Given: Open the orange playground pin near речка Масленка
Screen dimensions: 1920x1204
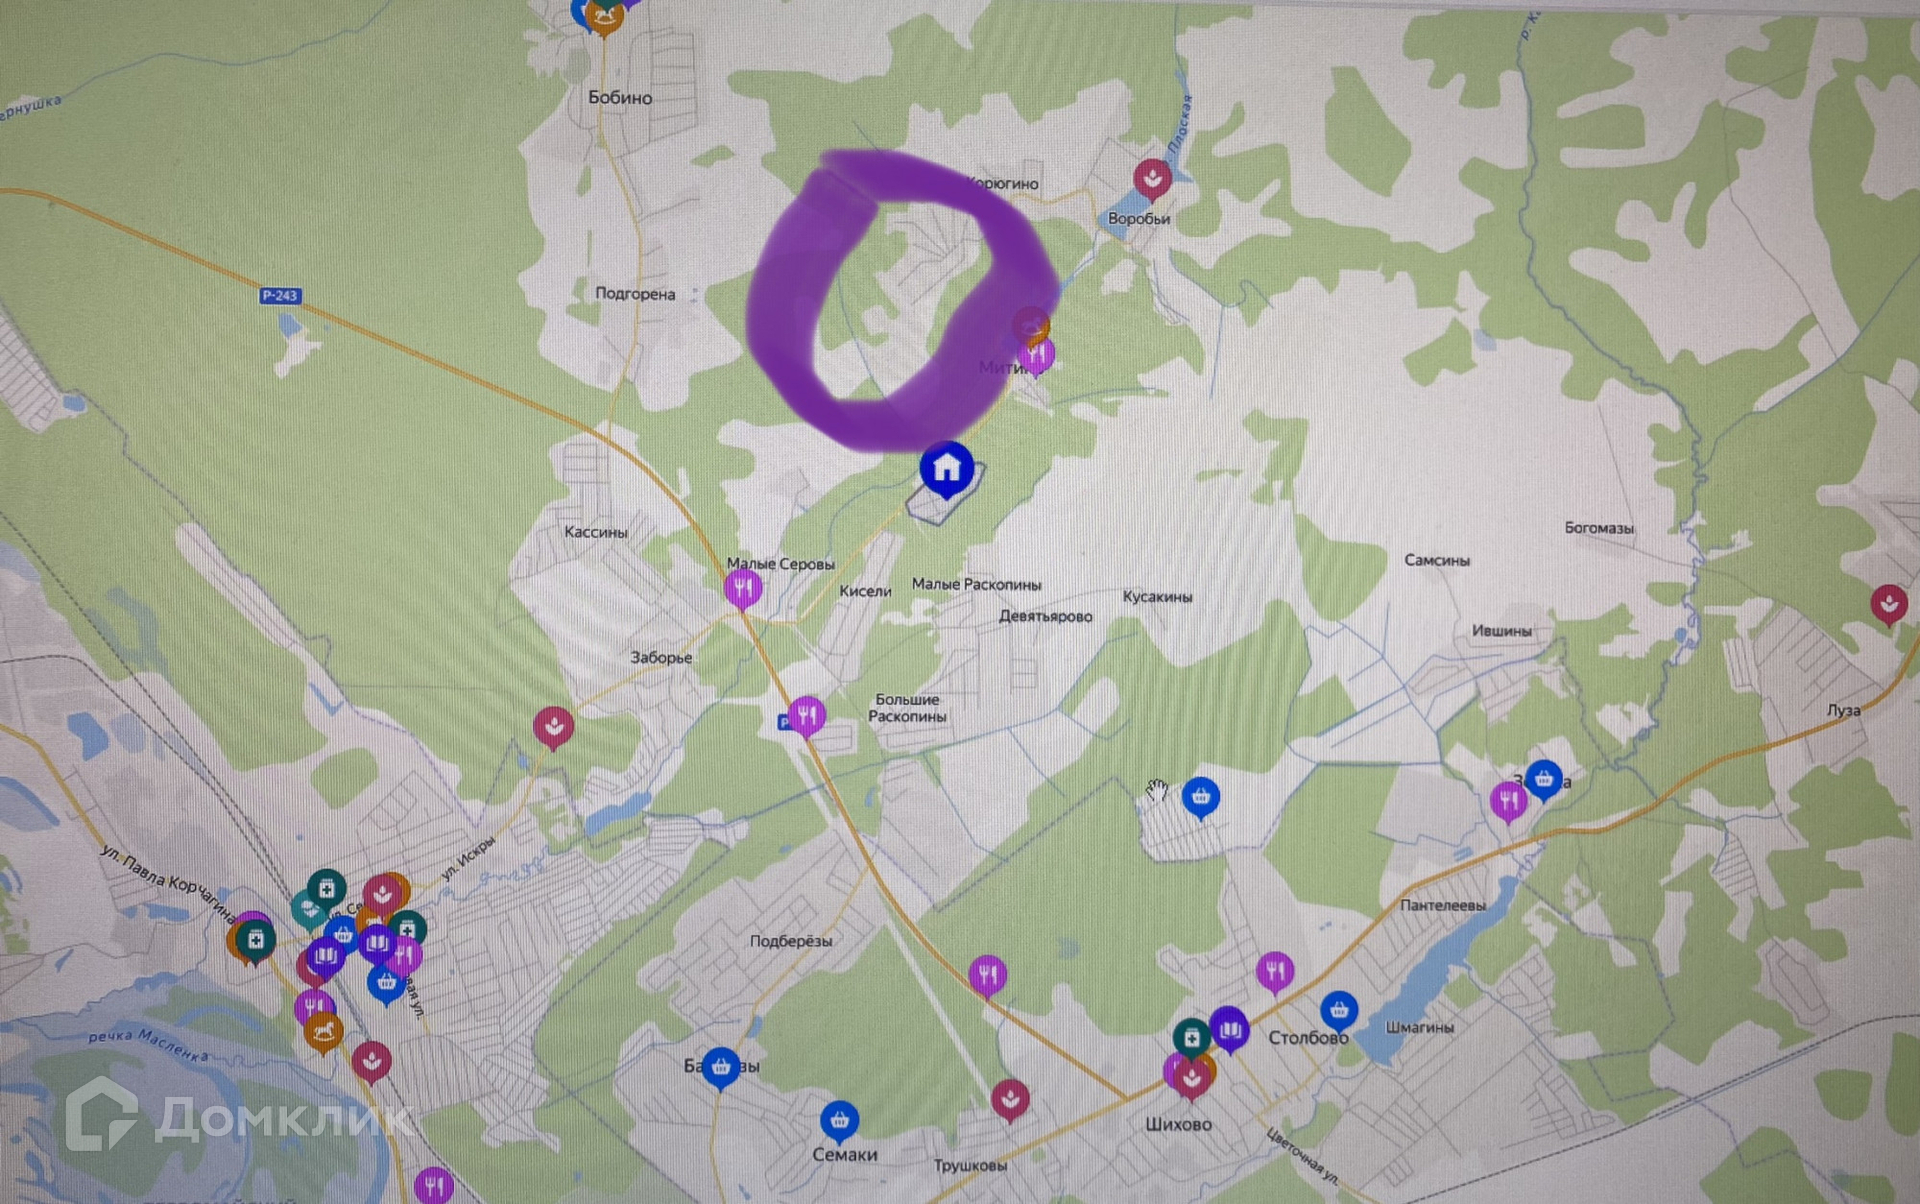Looking at the screenshot, I should click(323, 1032).
